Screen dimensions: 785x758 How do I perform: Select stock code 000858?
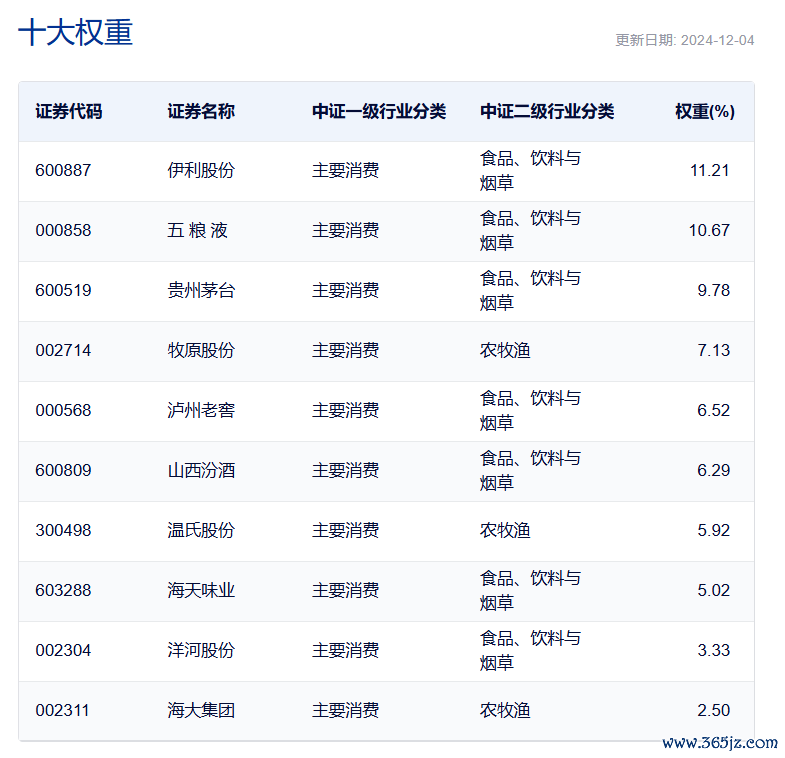[63, 230]
